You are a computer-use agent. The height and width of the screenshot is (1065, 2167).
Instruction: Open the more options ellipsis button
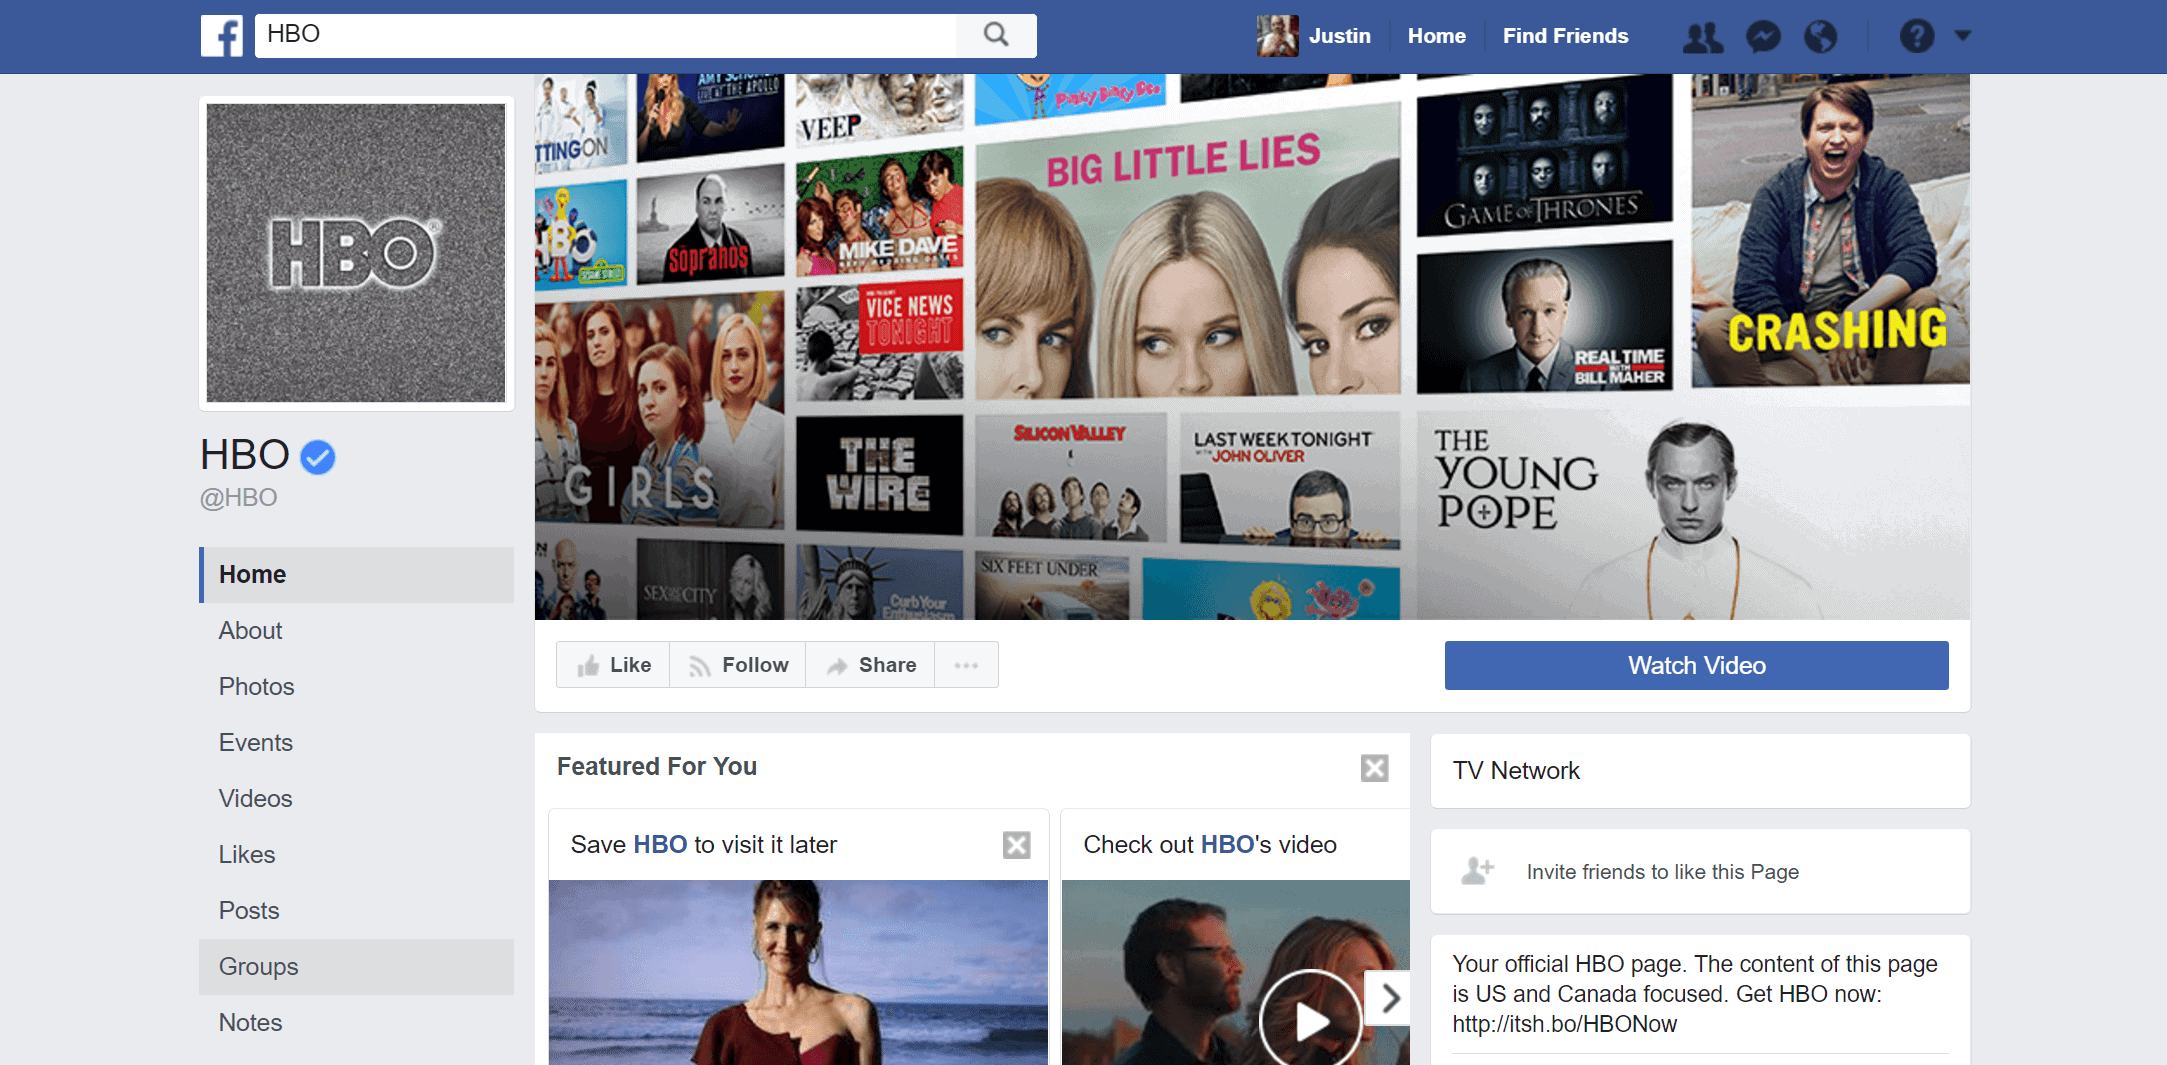pos(966,665)
